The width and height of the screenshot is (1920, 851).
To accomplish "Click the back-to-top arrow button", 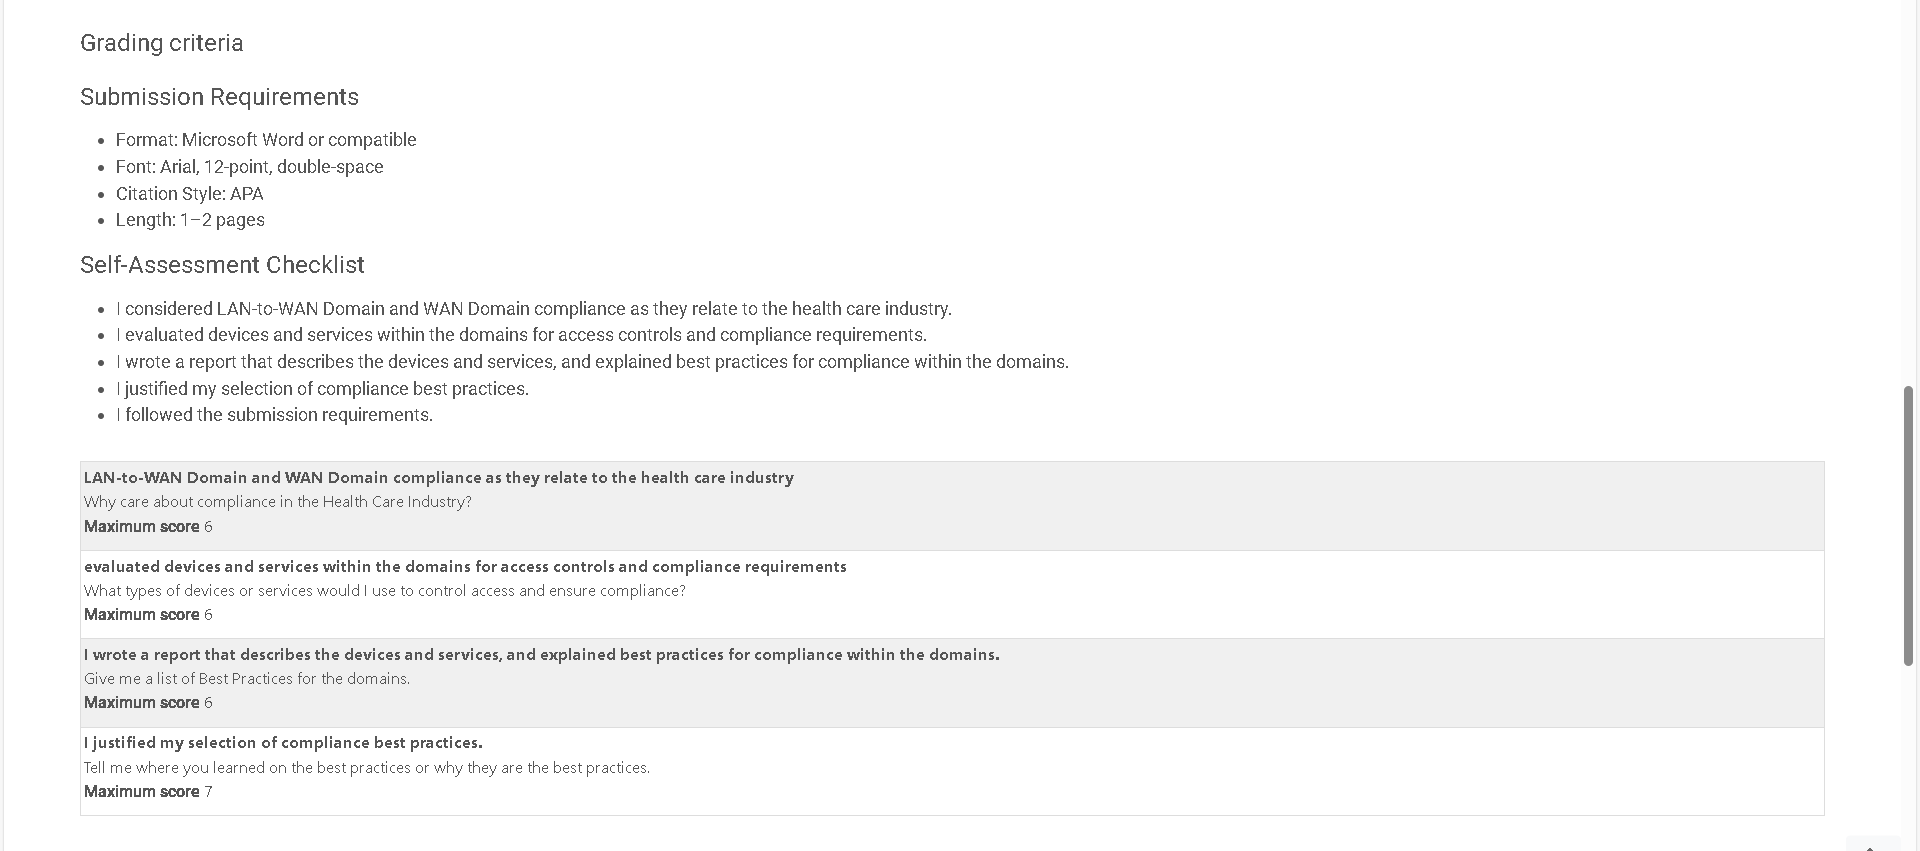I will click(x=1872, y=844).
